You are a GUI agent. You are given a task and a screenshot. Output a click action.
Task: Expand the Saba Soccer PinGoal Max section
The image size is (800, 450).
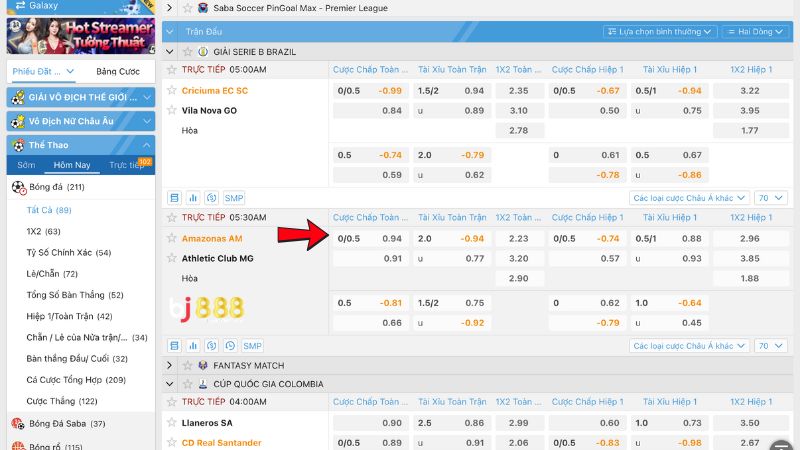(170, 8)
